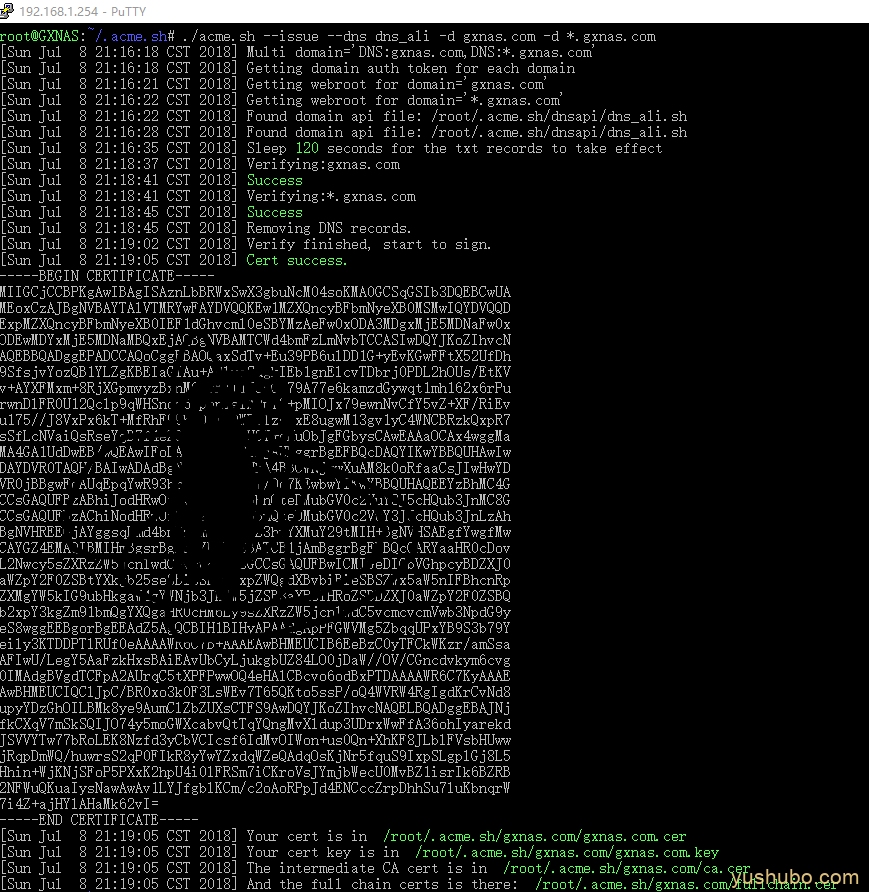Image resolution: width=869 pixels, height=892 pixels.
Task: Click the BEGIN CERTIFICATE header line
Action: (107, 276)
